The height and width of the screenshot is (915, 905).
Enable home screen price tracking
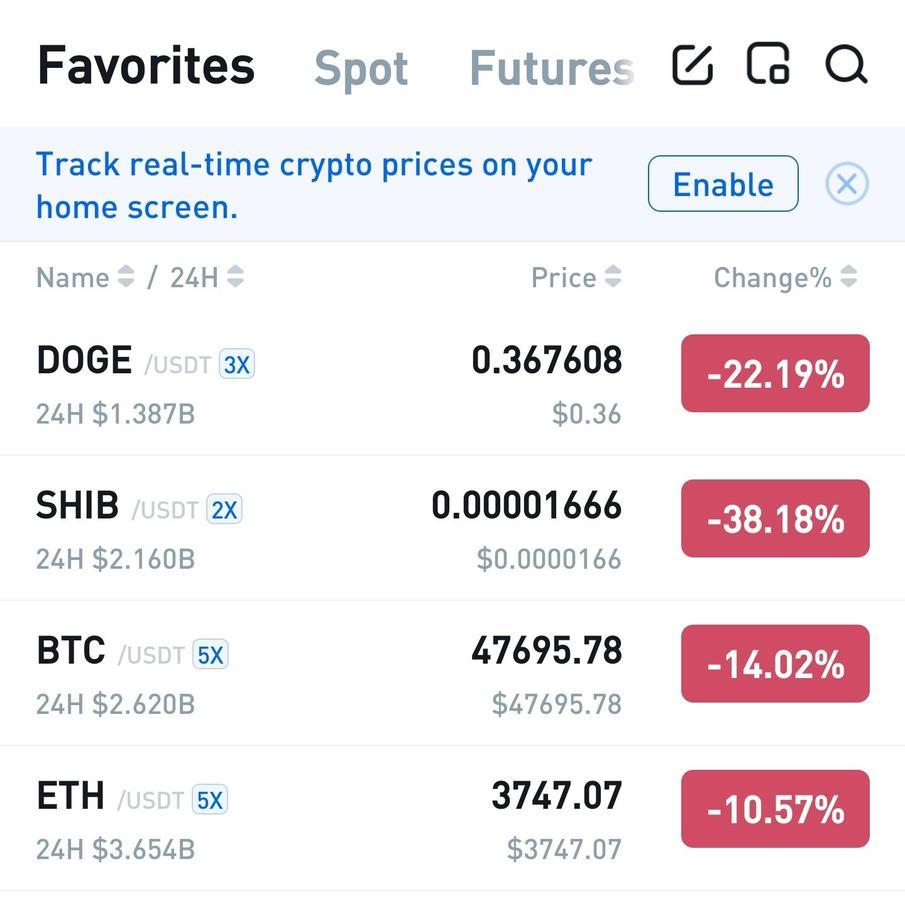(723, 184)
